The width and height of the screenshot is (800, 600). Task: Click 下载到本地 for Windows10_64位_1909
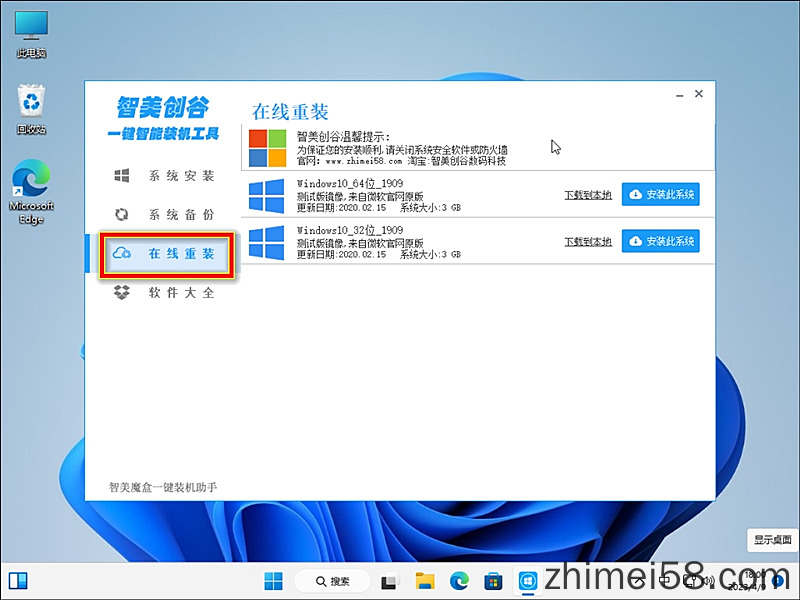[588, 195]
